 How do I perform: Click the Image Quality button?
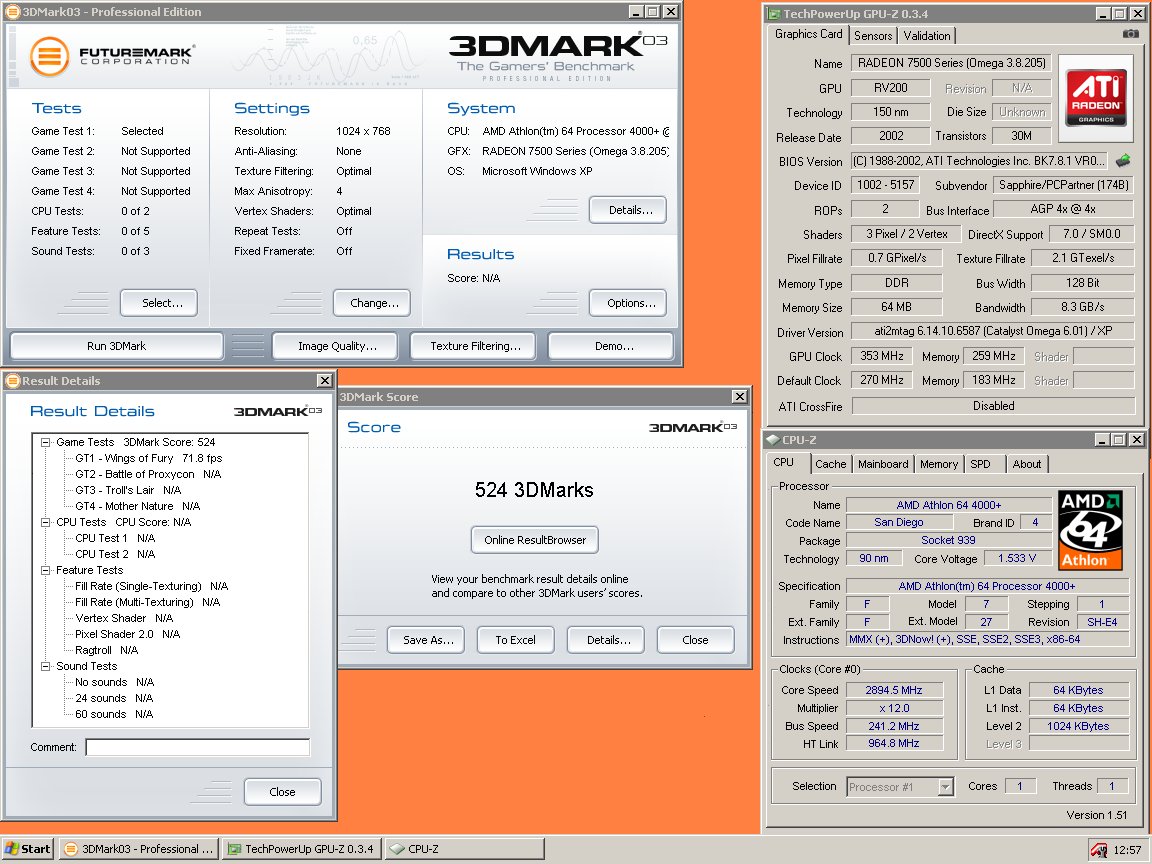[x=336, y=346]
